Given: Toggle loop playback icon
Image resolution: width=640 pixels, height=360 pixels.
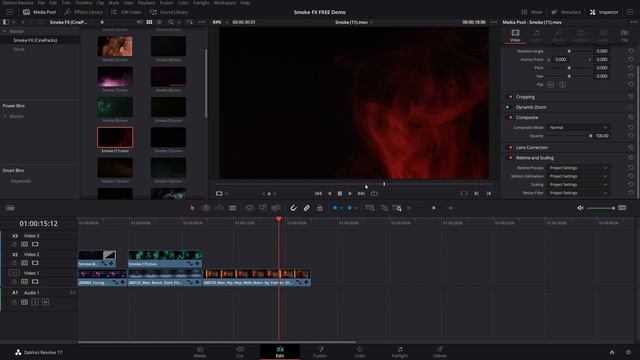Looking at the screenshot, I should pos(374,193).
